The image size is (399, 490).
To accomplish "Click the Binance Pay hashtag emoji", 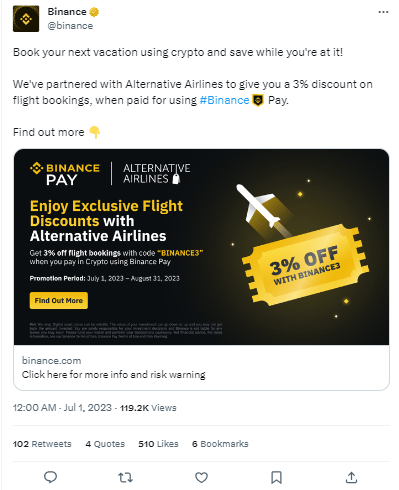I will point(258,100).
